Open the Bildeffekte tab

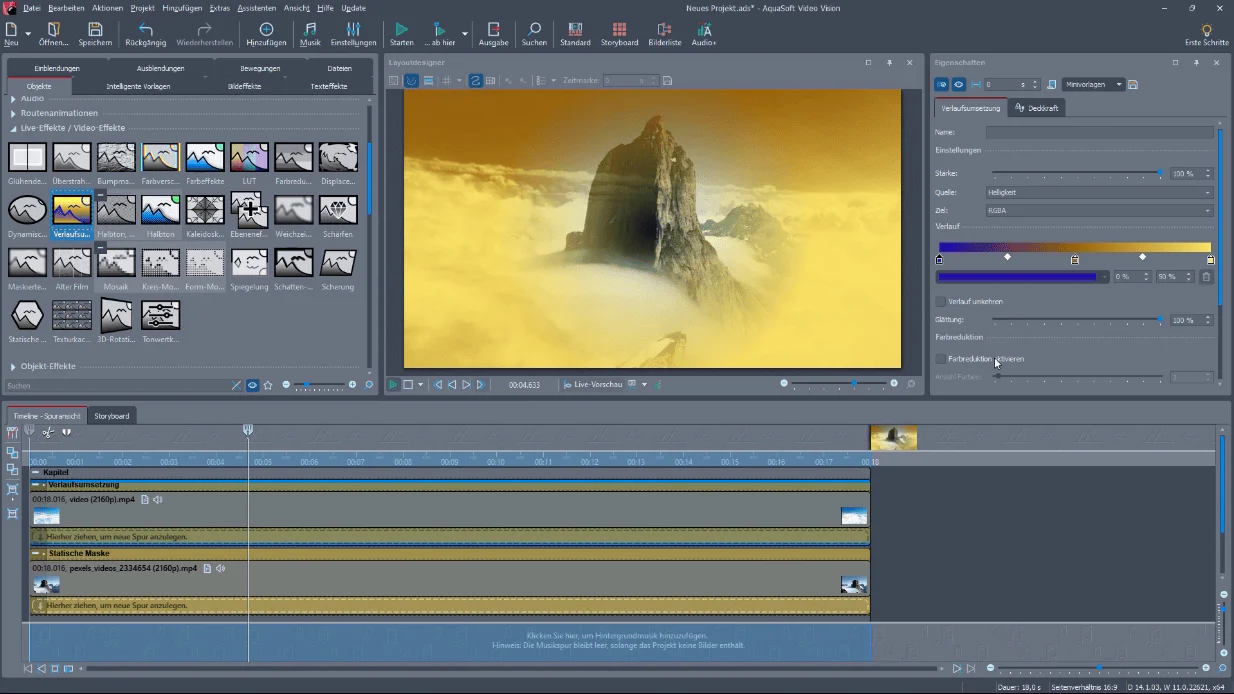(244, 86)
